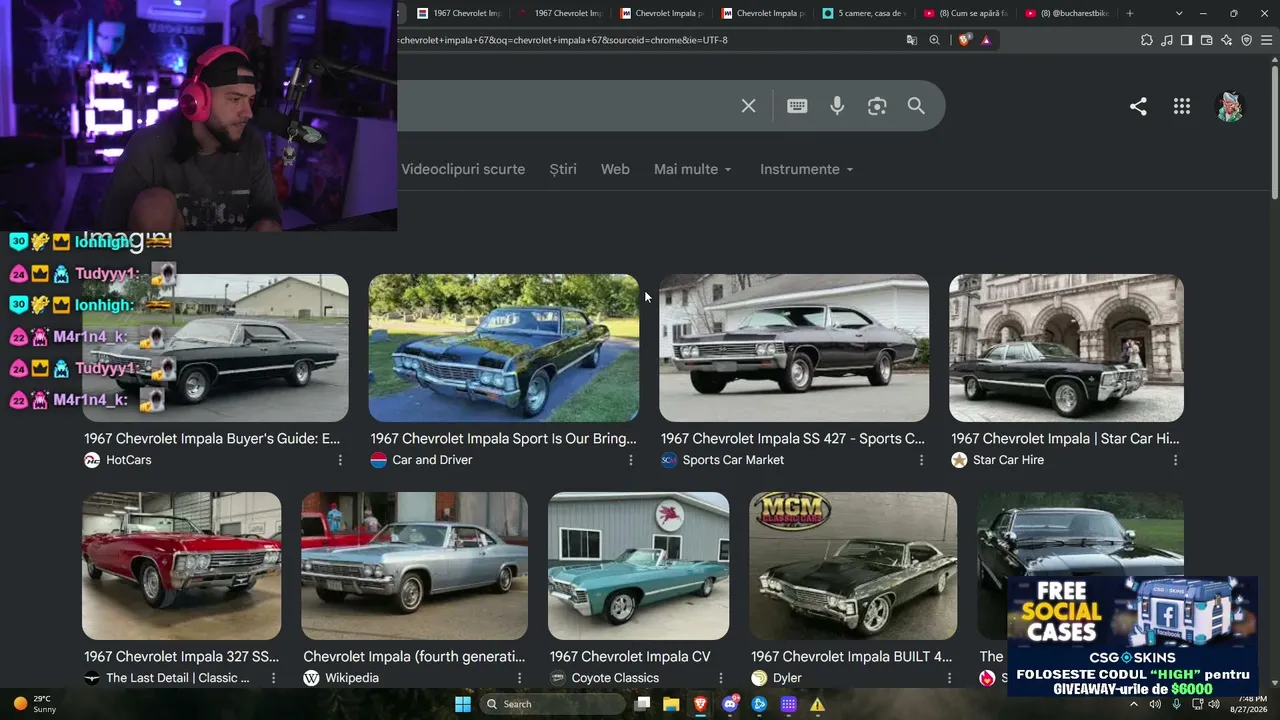The height and width of the screenshot is (720, 1280).
Task: Open '1967 Chevrolet Impala 327 SS...' link
Action: (x=181, y=656)
